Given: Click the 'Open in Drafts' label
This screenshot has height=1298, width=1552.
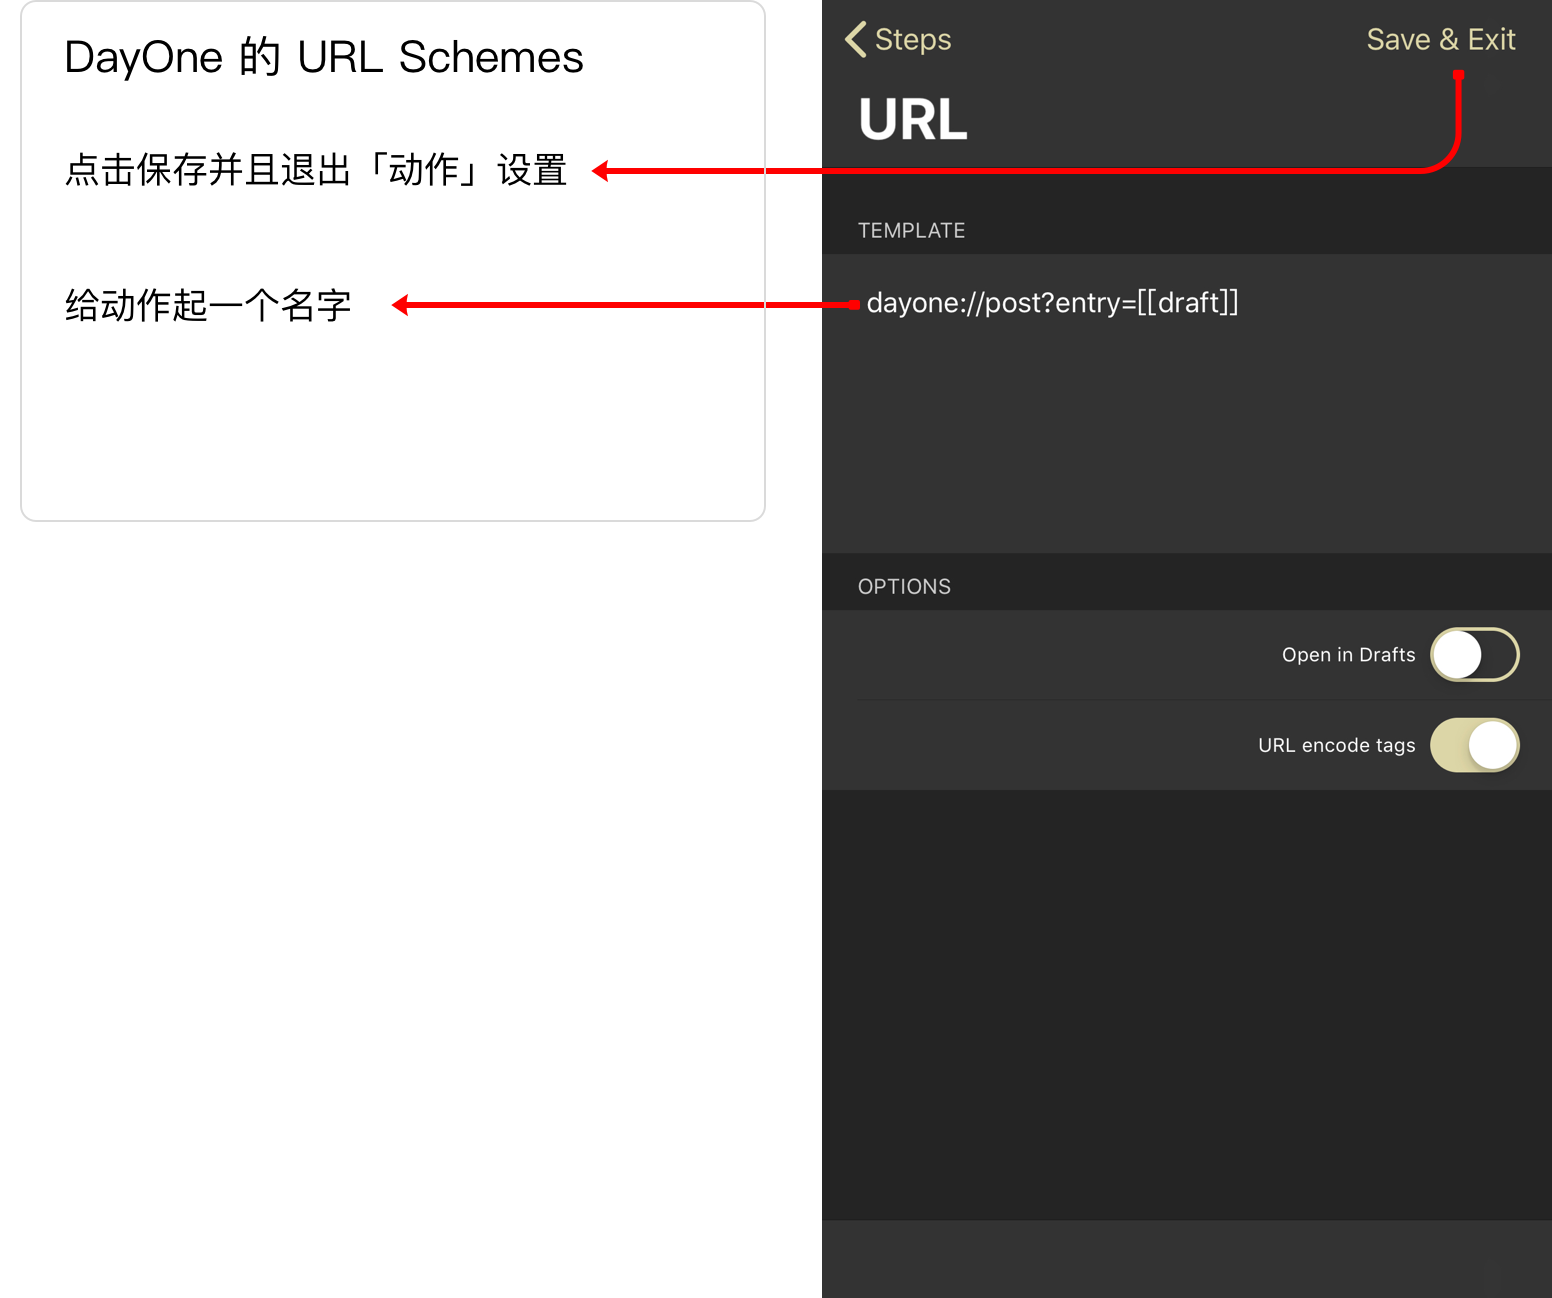Looking at the screenshot, I should pyautogui.click(x=1348, y=655).
